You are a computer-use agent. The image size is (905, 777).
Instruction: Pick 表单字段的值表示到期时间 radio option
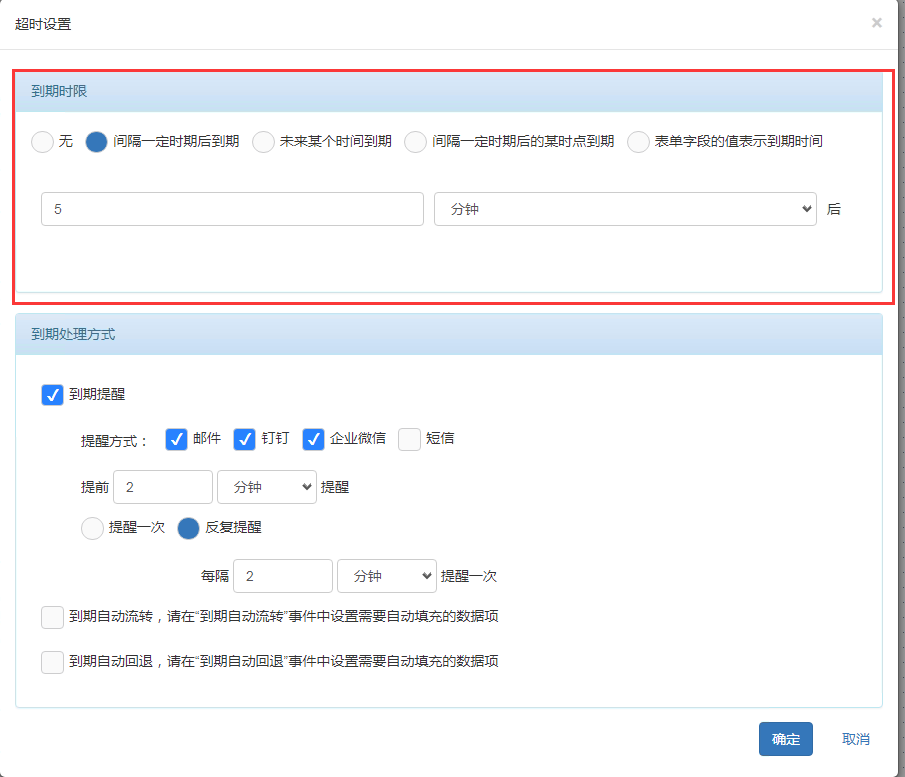(x=638, y=142)
